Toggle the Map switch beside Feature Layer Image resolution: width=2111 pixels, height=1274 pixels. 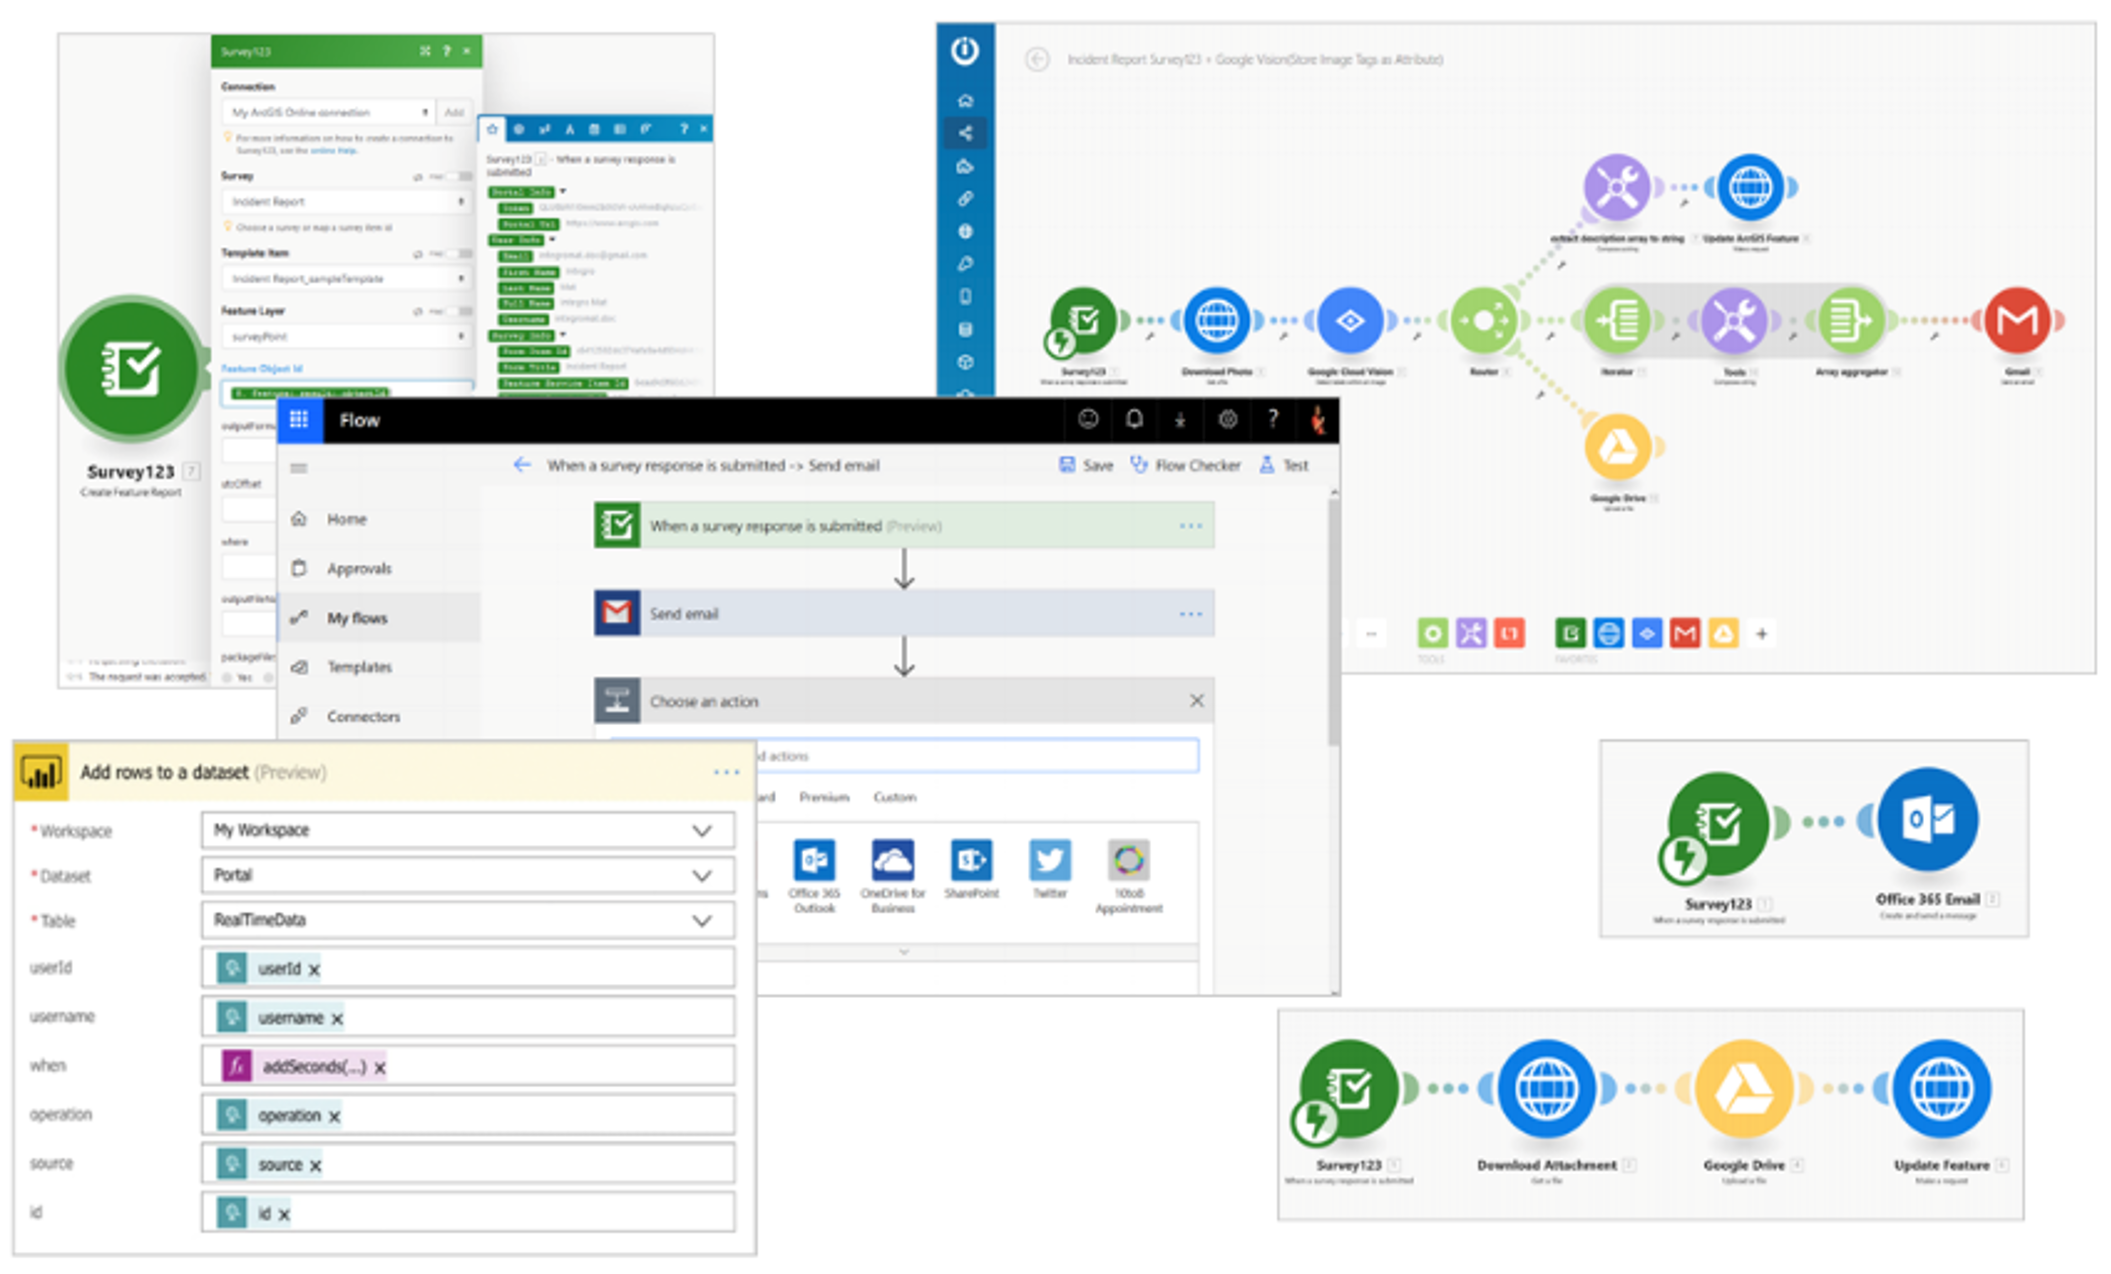(461, 312)
